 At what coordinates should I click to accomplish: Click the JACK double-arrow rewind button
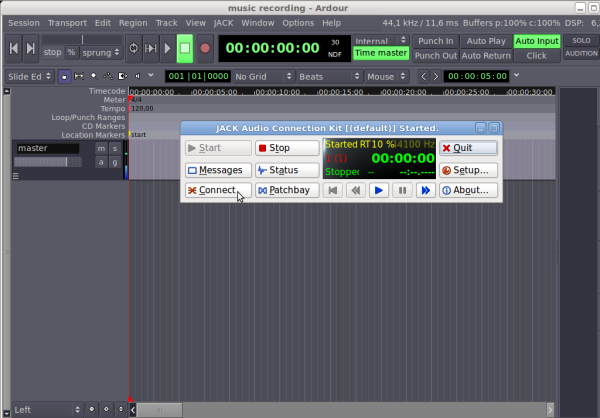tap(356, 190)
